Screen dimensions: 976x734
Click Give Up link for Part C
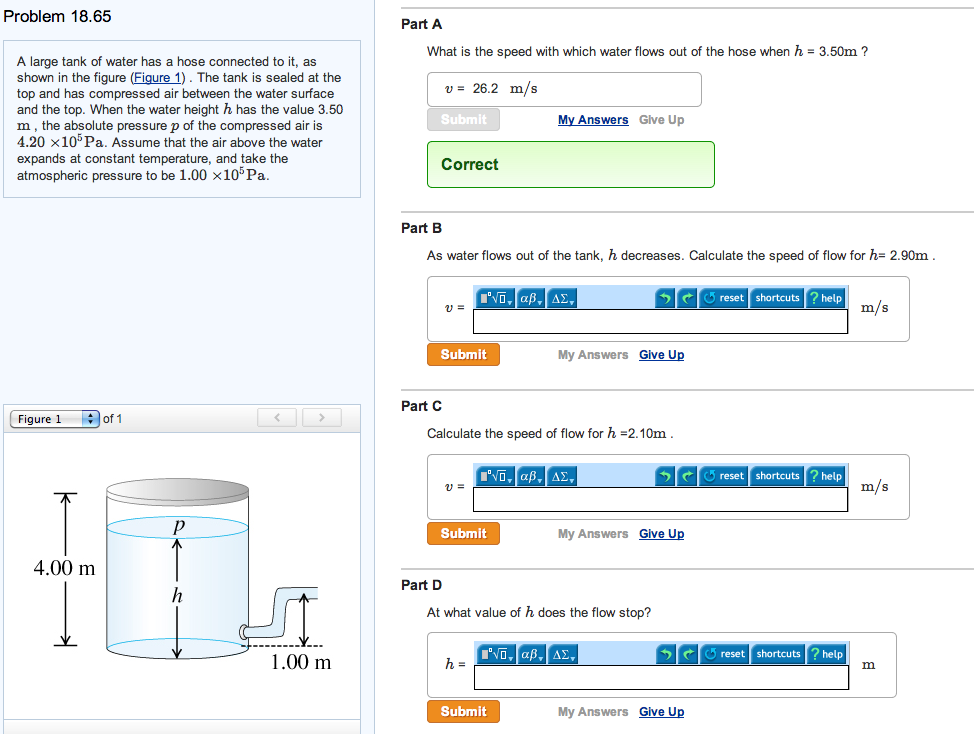click(662, 534)
